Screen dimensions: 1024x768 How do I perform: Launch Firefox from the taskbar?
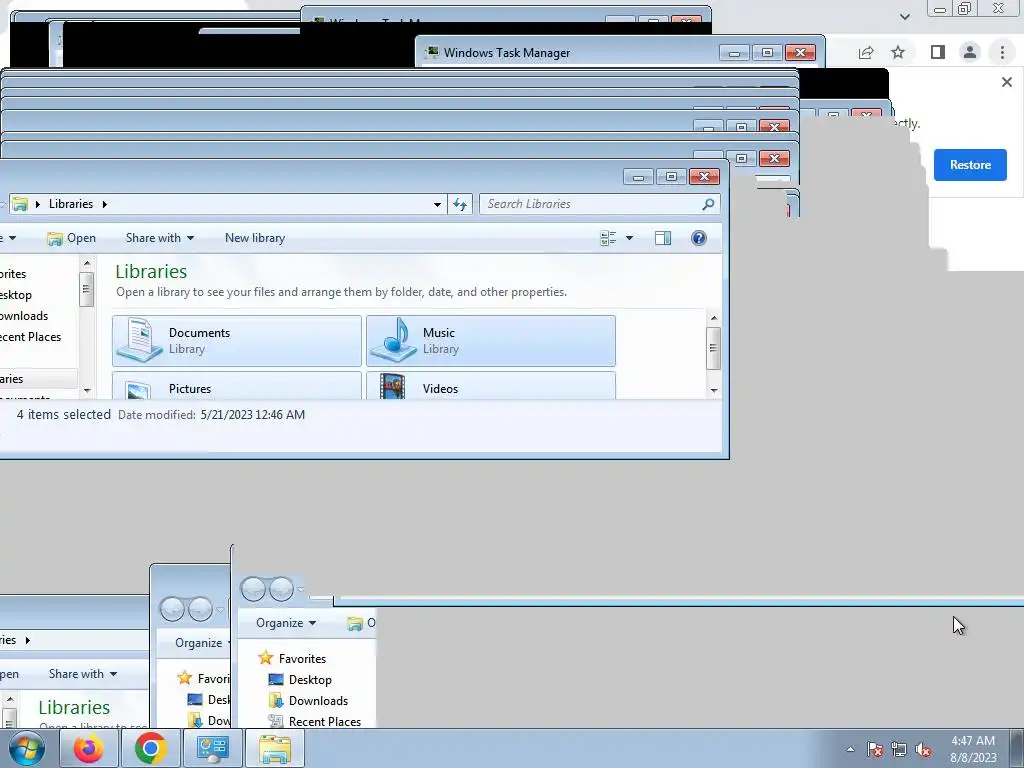point(88,748)
